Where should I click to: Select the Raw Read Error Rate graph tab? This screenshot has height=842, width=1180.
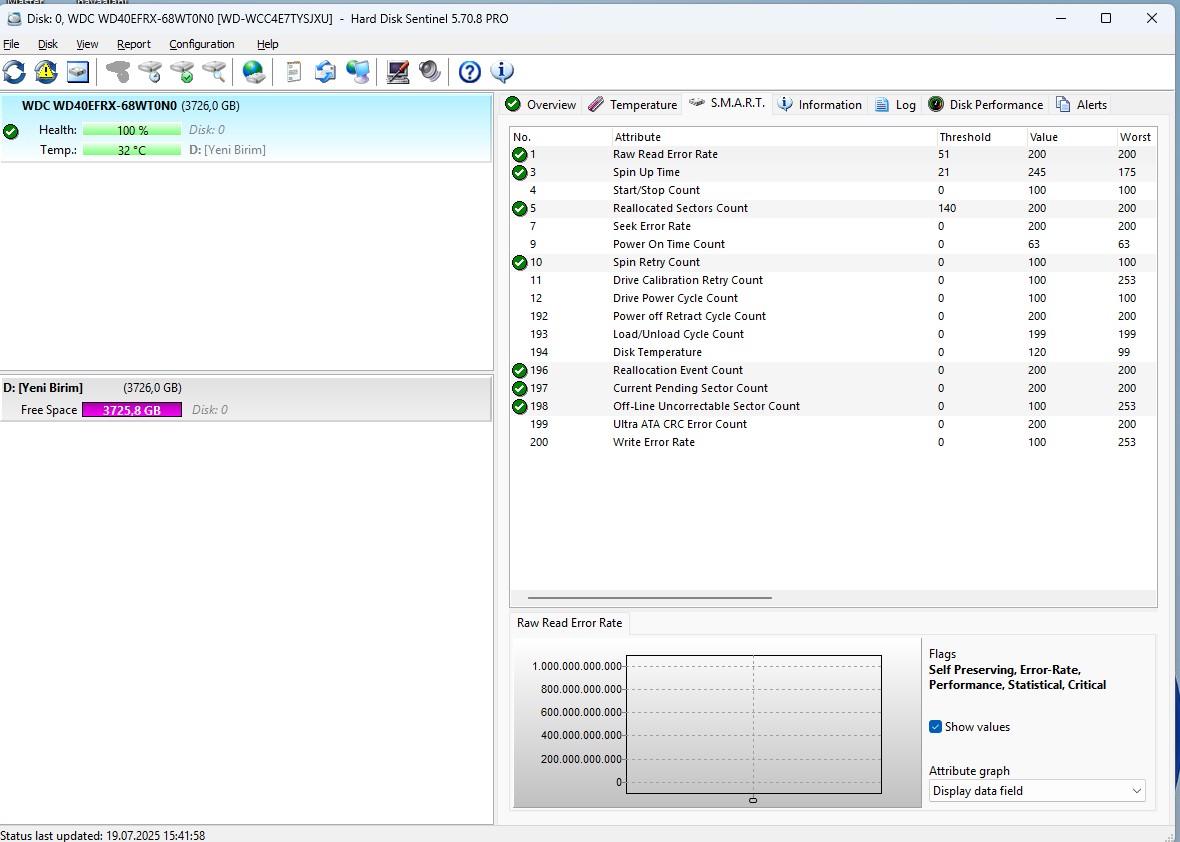click(x=570, y=623)
